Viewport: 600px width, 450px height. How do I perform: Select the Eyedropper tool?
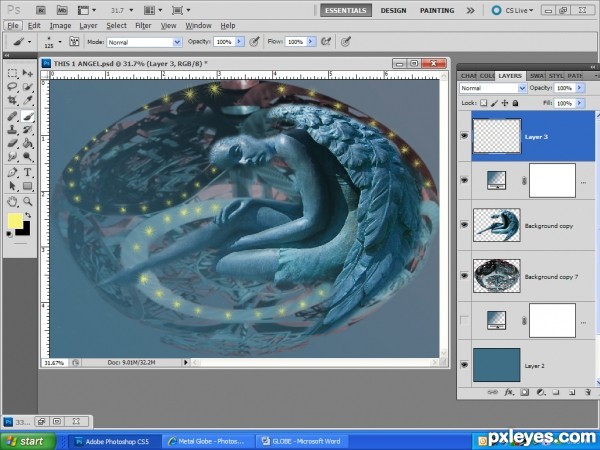[x=27, y=100]
